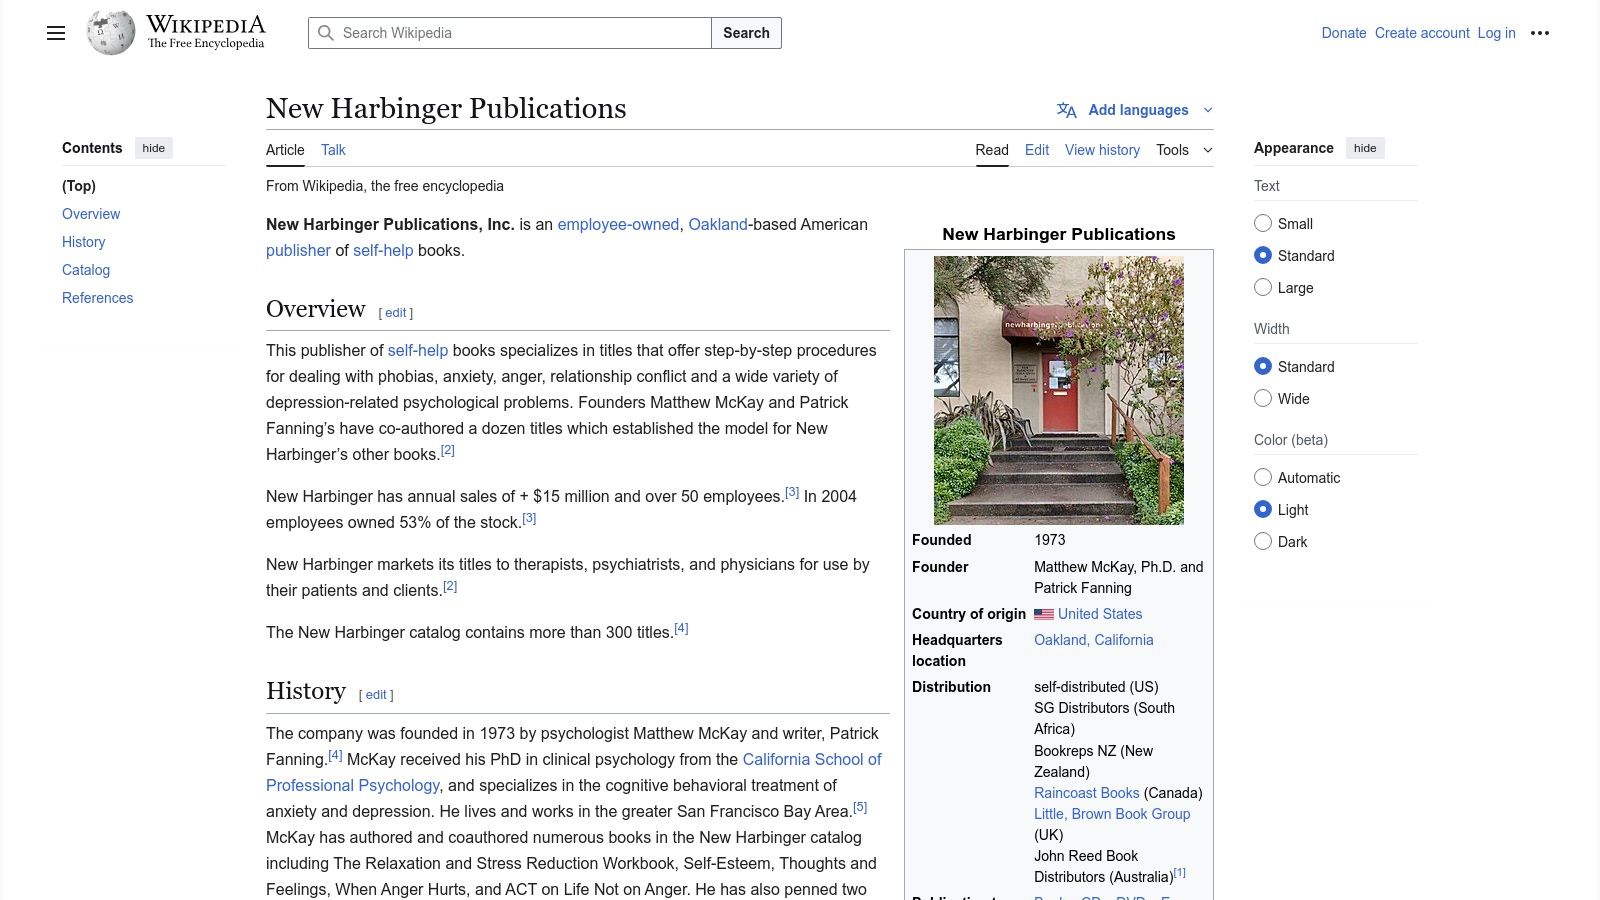Image resolution: width=1600 pixels, height=900 pixels.
Task: Open the employee-owned link
Action: point(618,224)
